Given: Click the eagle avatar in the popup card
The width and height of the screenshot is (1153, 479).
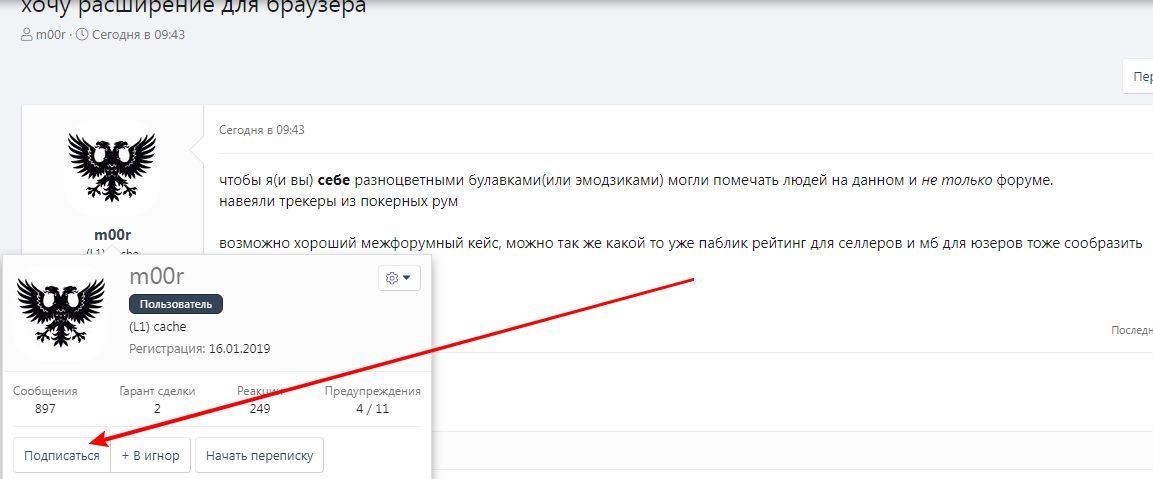Looking at the screenshot, I should point(61,312).
